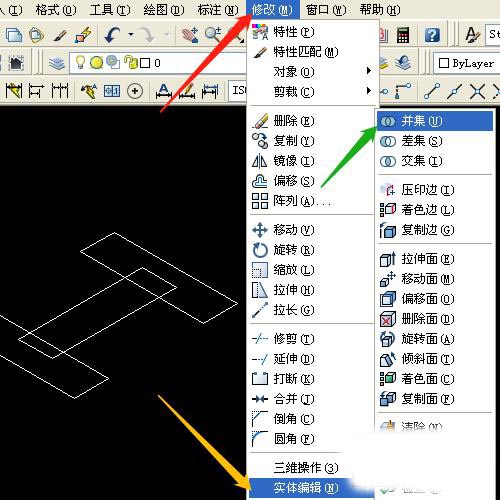
Task: Click 打断(K) Break menu entry
Action: [x=312, y=379]
